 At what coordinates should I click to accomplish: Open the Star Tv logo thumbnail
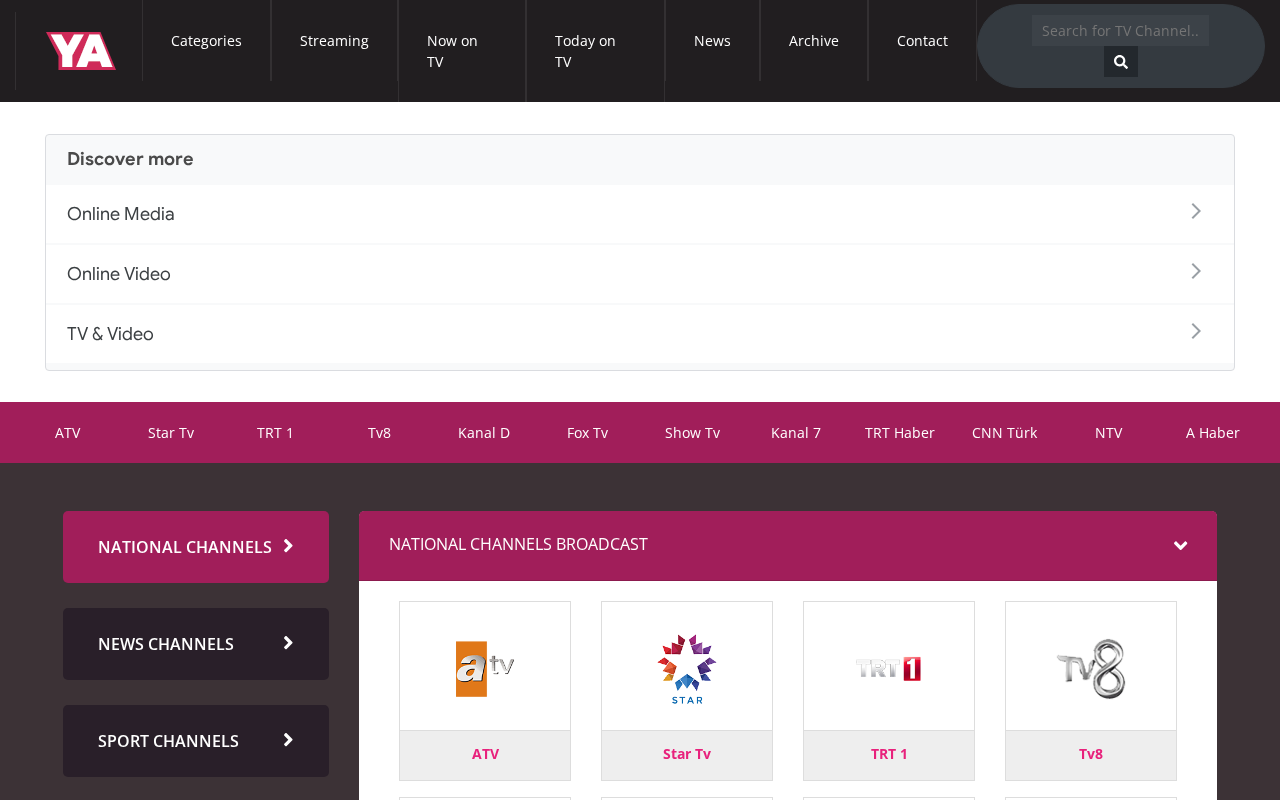tap(687, 667)
